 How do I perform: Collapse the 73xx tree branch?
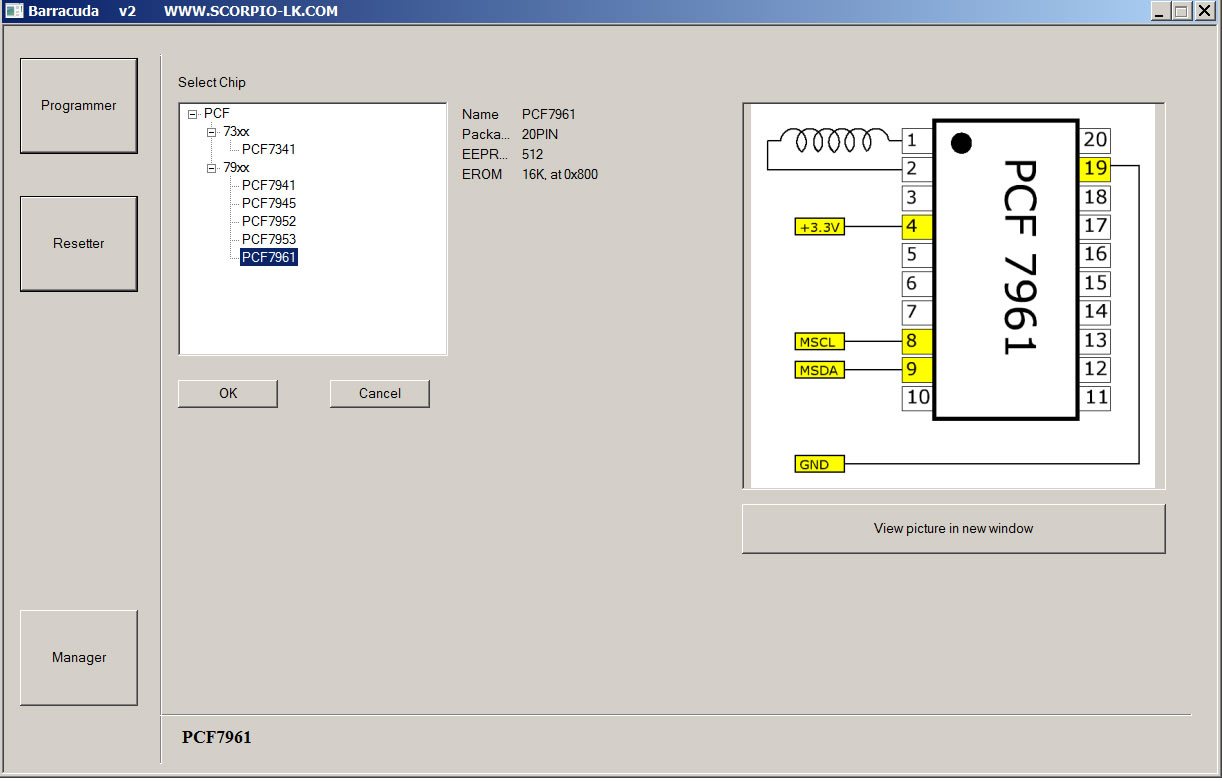click(x=212, y=132)
